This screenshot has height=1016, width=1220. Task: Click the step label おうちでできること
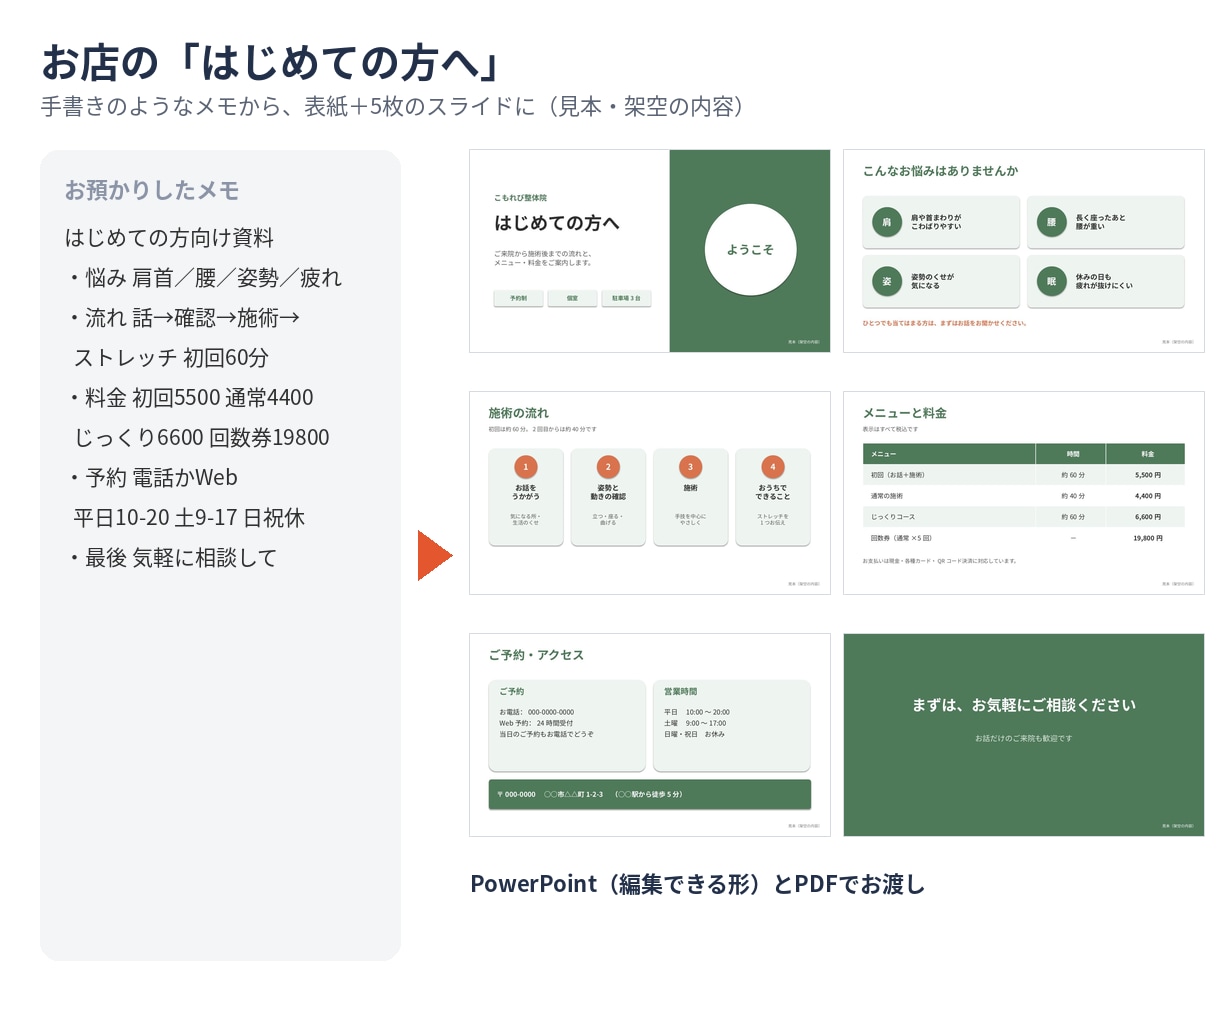pos(773,492)
